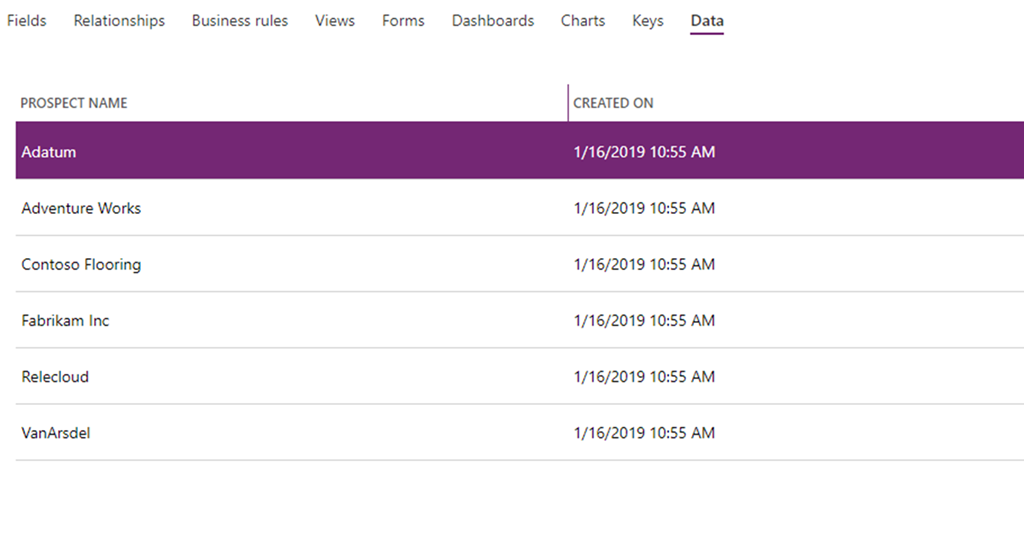Select the Relecloud row

(55, 376)
